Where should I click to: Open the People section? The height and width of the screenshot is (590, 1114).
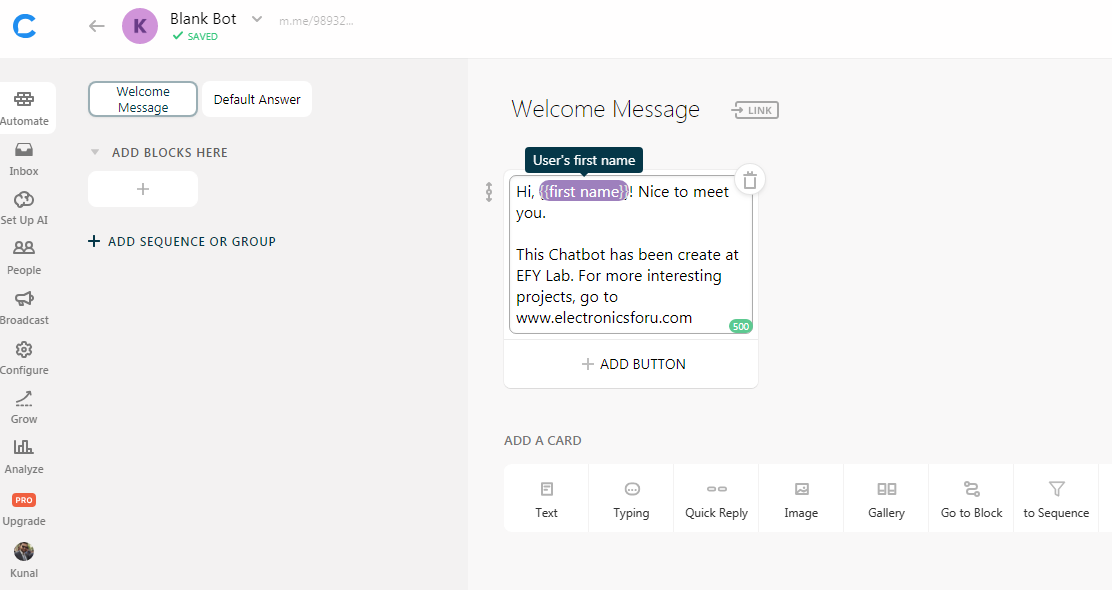click(24, 257)
